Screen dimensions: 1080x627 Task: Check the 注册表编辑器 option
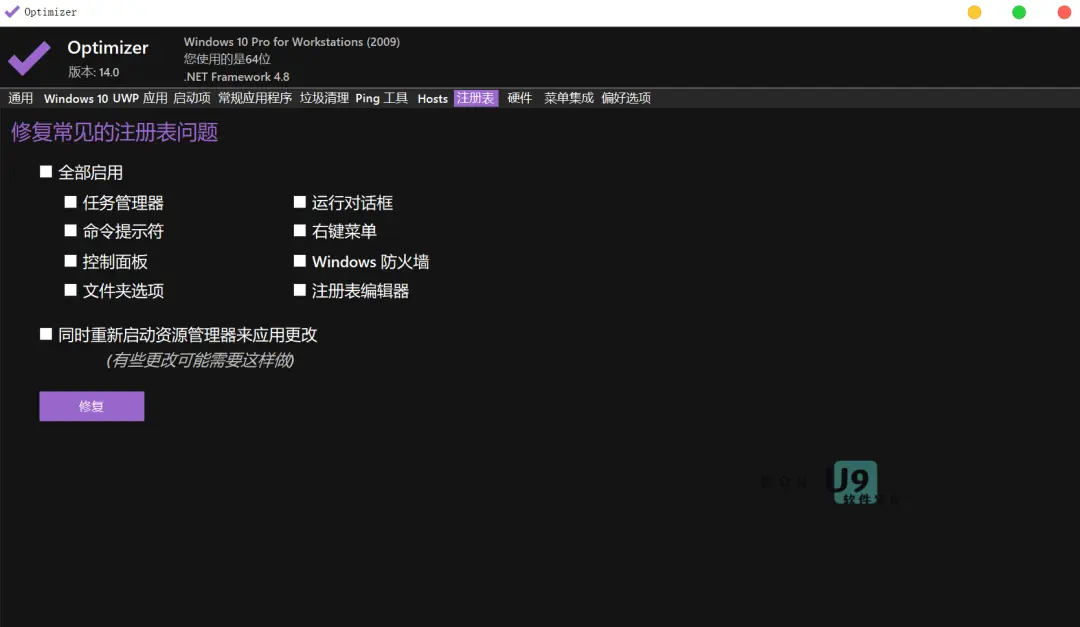pos(300,290)
